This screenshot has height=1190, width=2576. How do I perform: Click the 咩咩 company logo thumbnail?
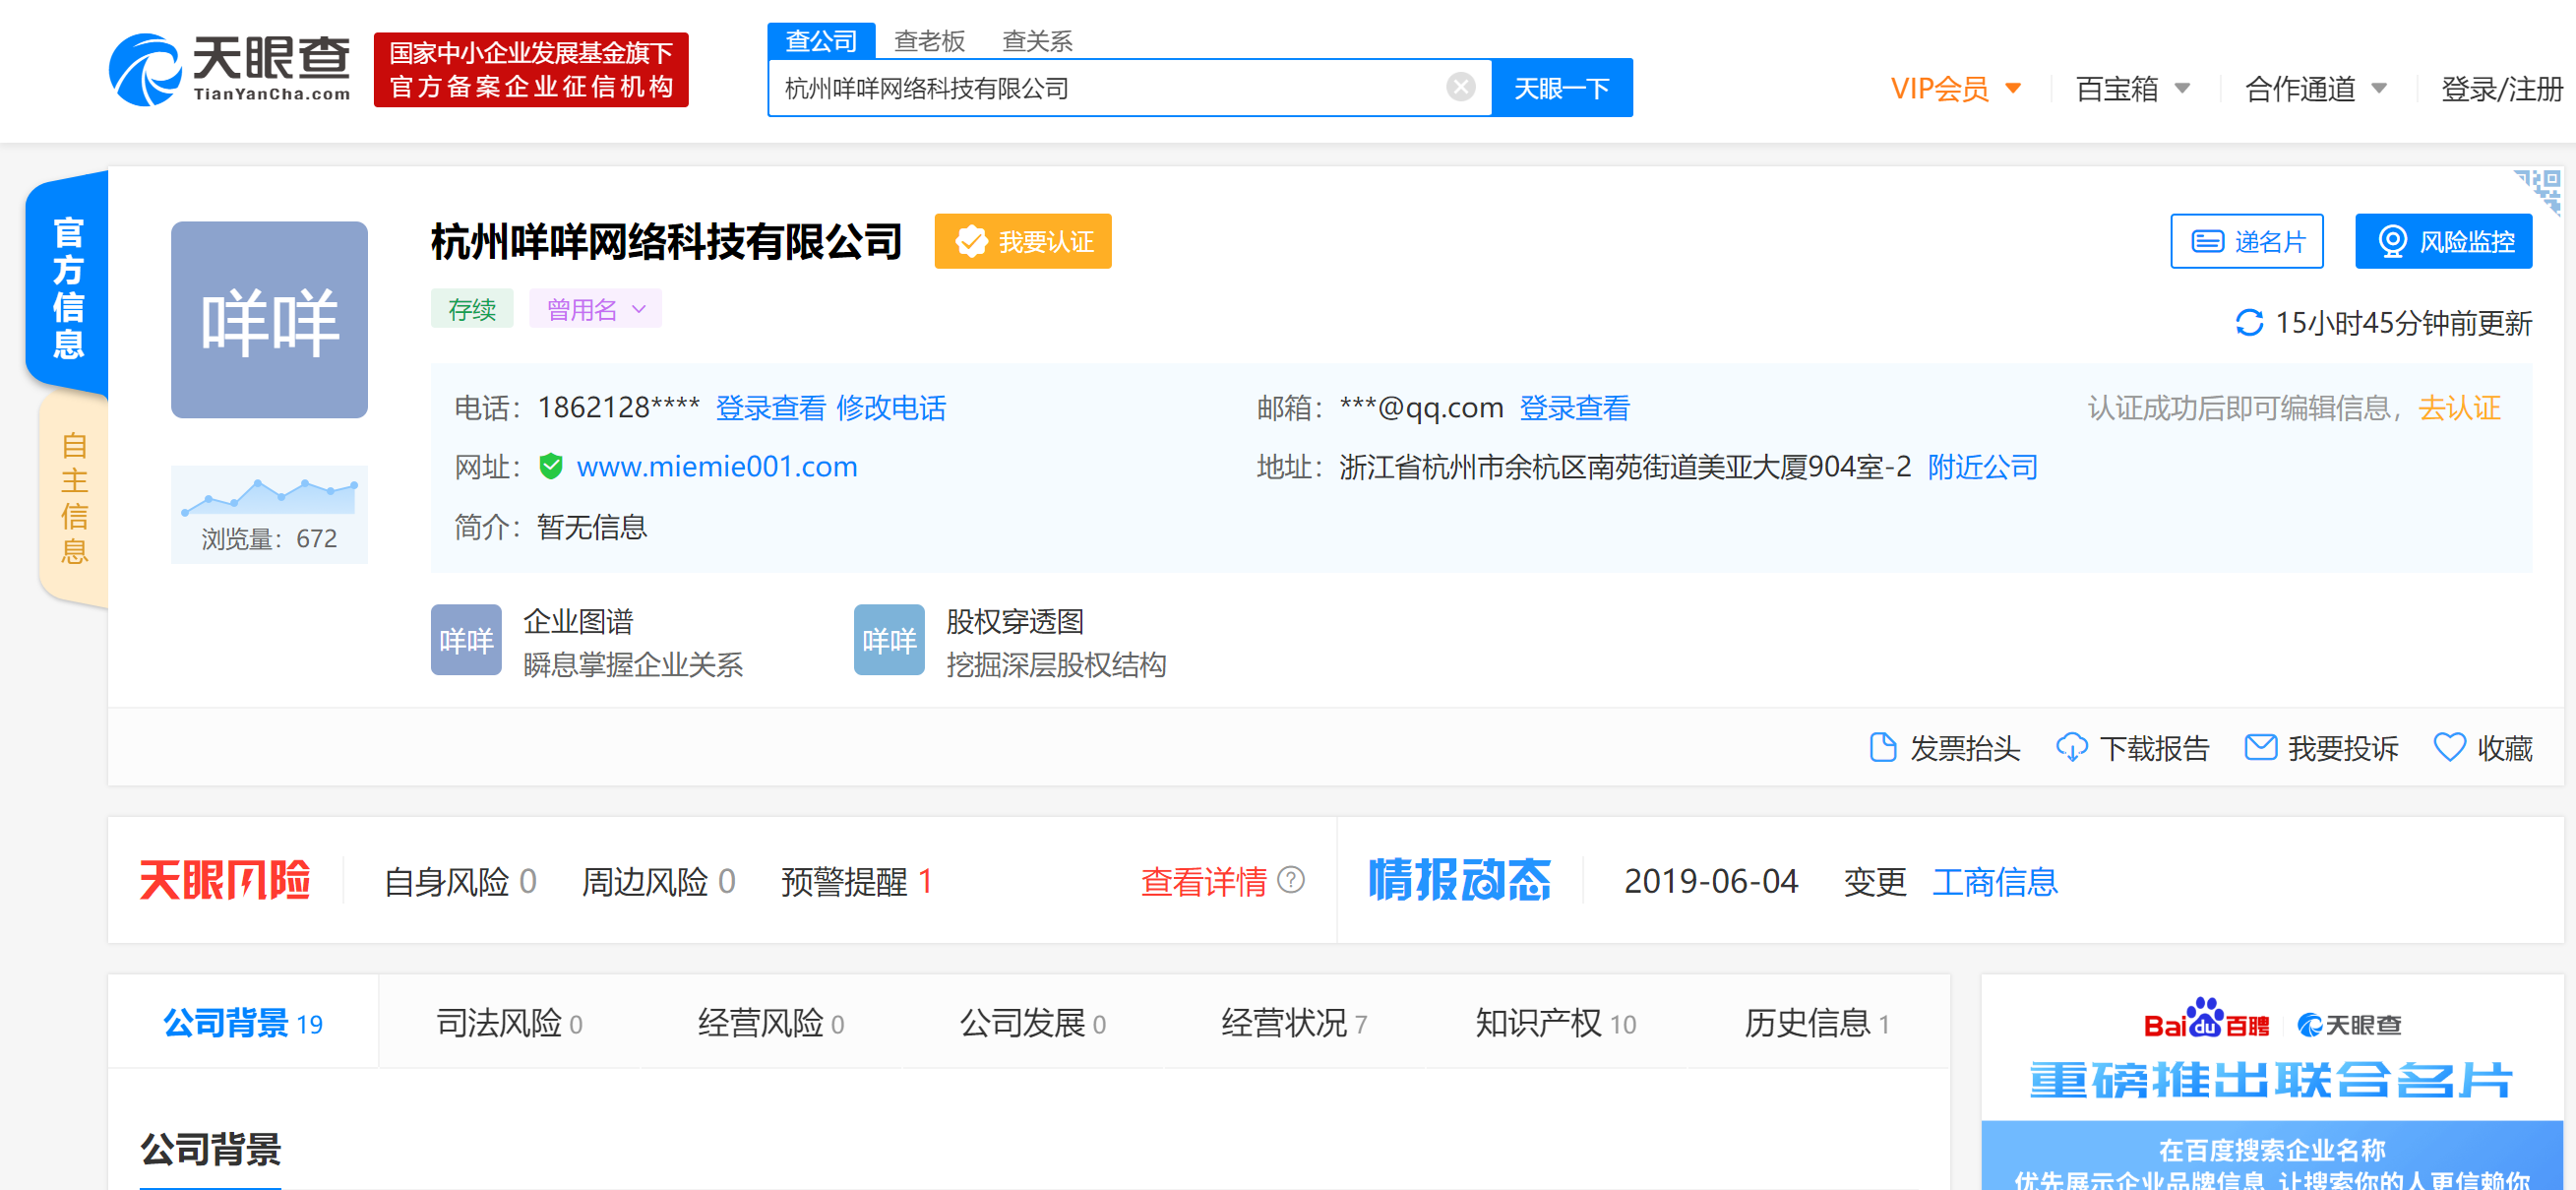[x=269, y=320]
